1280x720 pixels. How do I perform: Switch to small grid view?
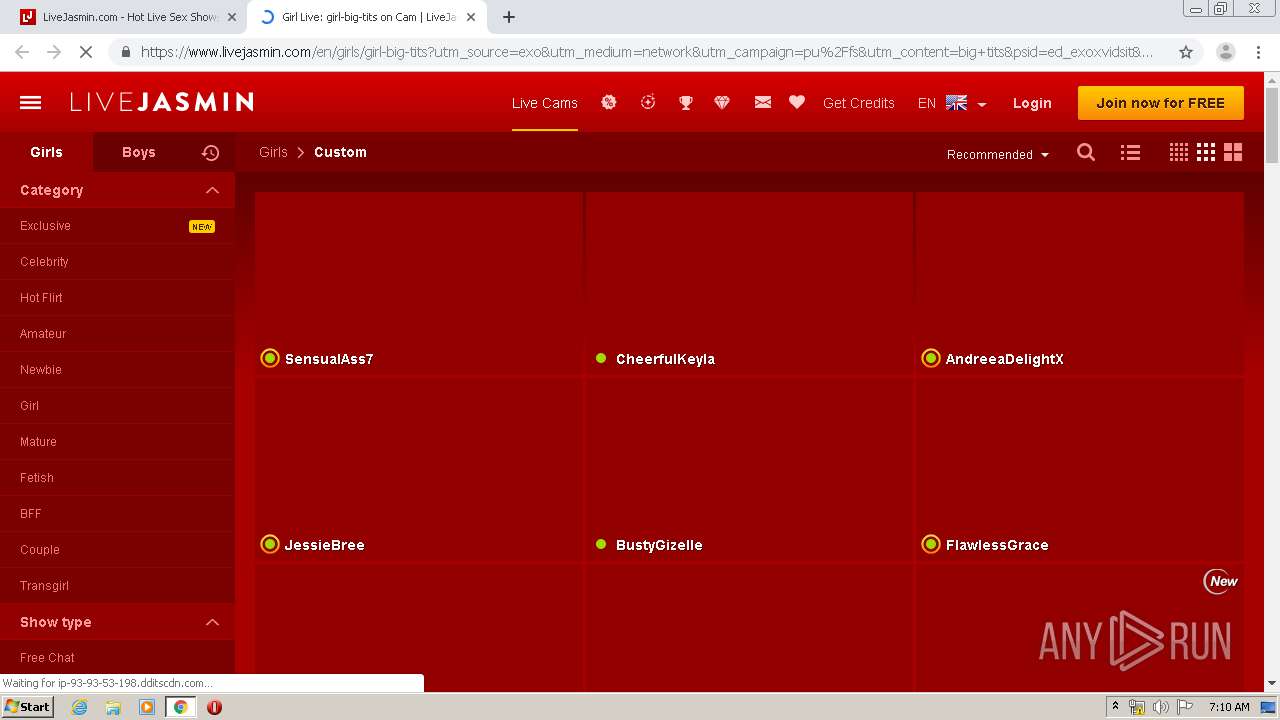pyautogui.click(x=1179, y=152)
